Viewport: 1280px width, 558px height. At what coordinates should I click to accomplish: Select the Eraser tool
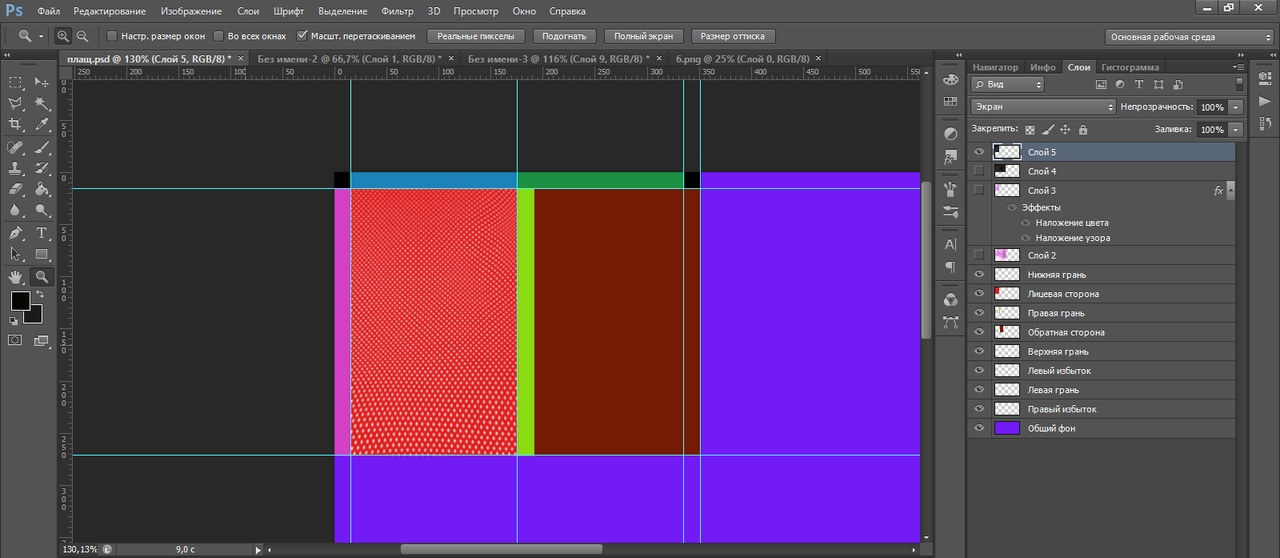[x=15, y=189]
